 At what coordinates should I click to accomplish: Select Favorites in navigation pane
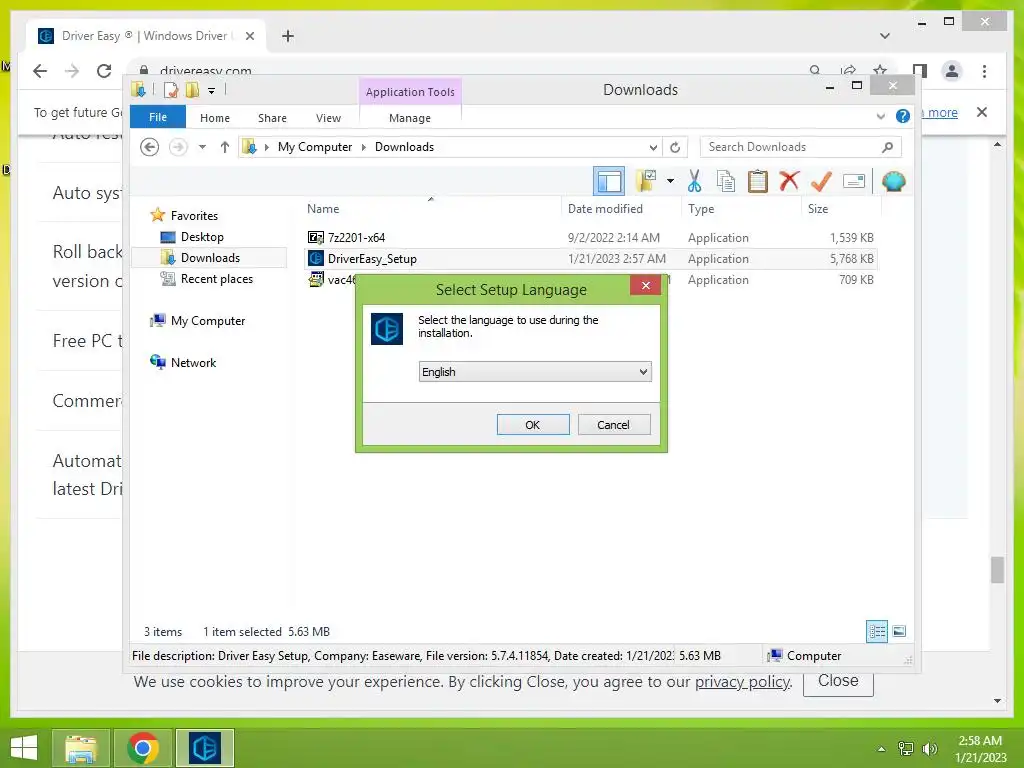[x=194, y=216]
